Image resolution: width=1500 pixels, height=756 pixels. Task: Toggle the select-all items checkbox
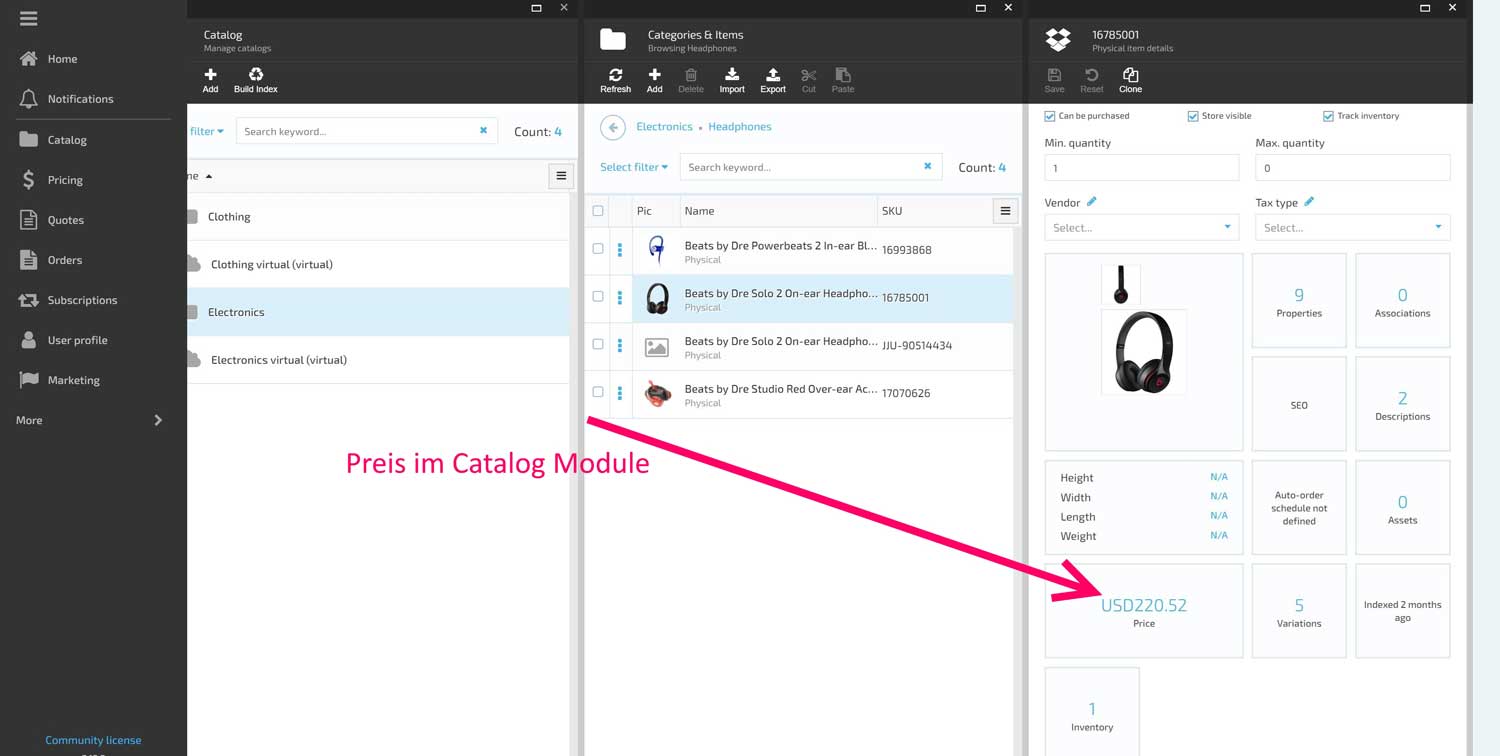[598, 211]
